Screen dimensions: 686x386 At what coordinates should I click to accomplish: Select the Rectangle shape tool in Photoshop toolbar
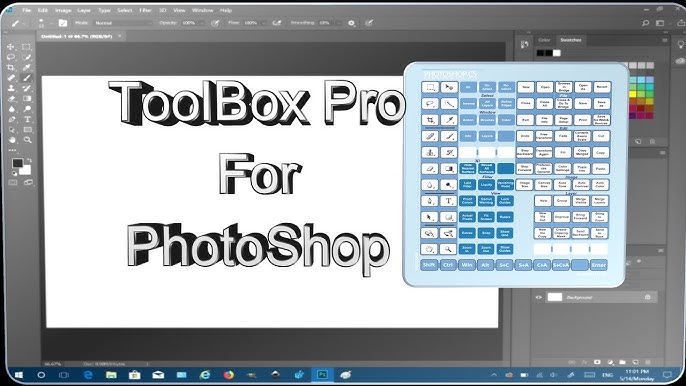pos(27,130)
